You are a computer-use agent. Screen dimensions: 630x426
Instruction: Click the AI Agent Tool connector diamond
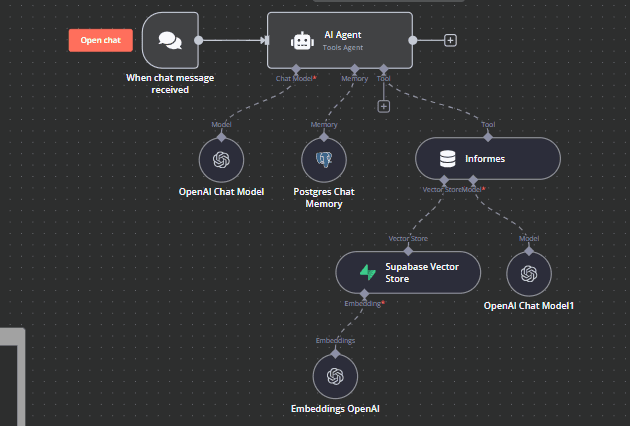coord(384,69)
